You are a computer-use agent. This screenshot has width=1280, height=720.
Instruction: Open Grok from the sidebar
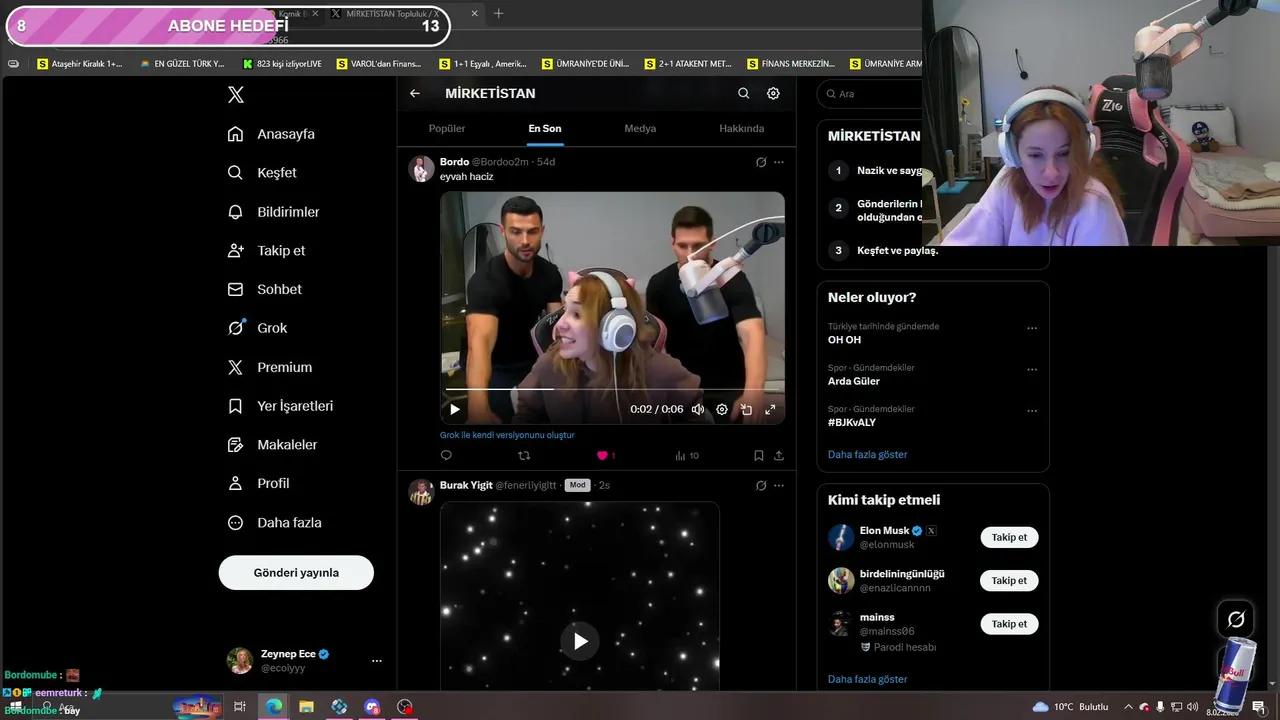pos(257,328)
